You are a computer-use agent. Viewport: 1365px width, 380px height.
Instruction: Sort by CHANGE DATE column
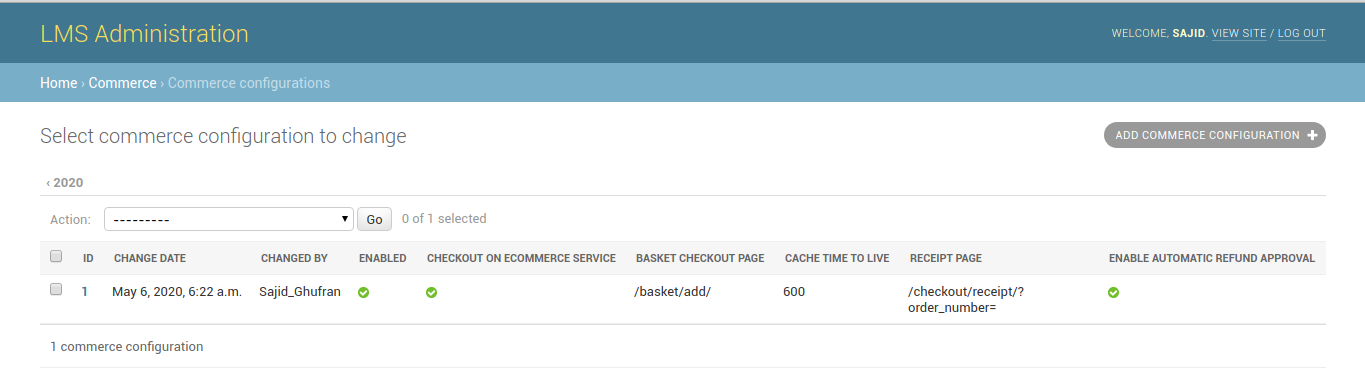[x=150, y=258]
